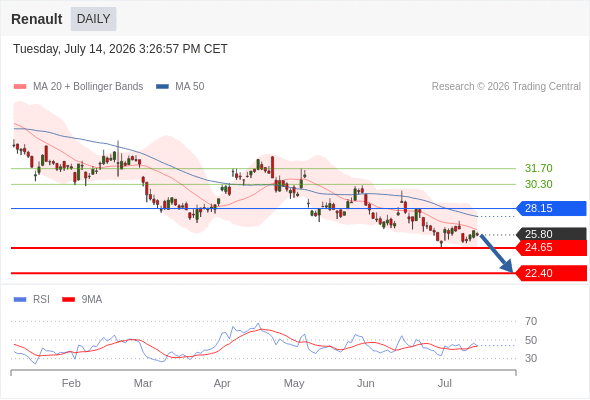Click the 31.70 resistance level label

point(538,168)
